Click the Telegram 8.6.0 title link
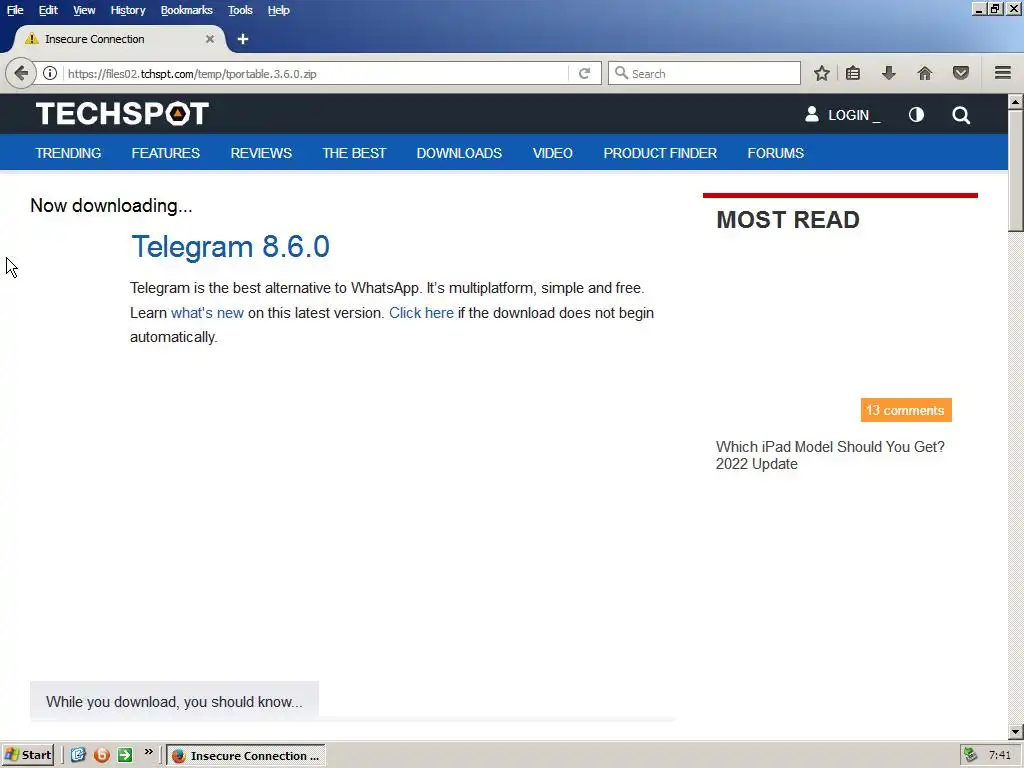The height and width of the screenshot is (768, 1024). pos(231,247)
